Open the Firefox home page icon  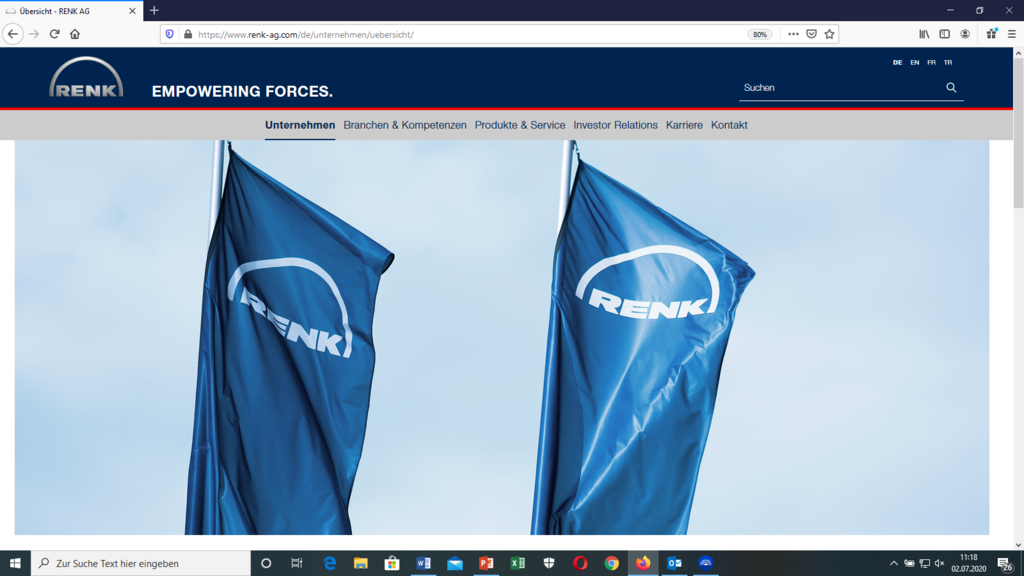[75, 34]
